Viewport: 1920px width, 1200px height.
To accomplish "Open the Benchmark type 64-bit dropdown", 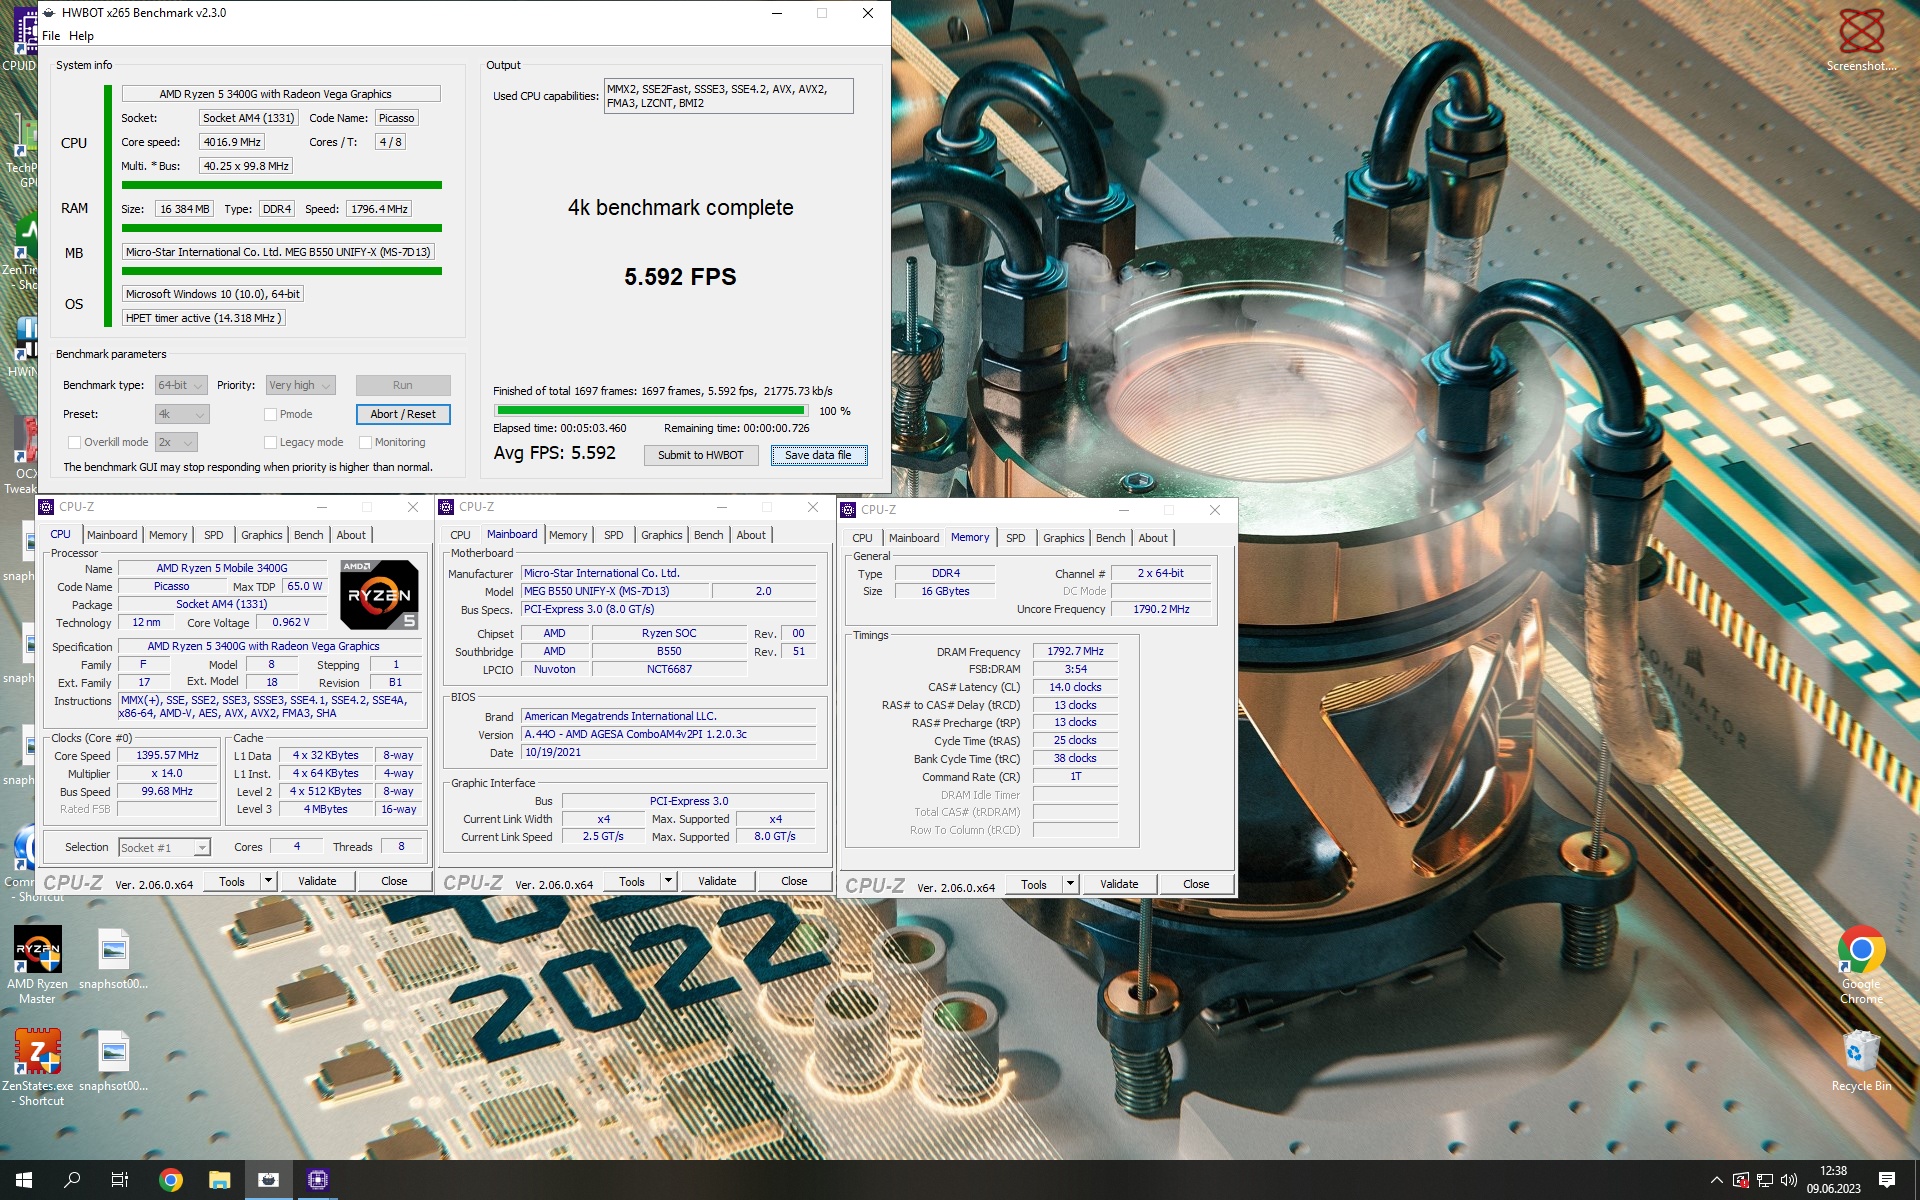I will point(181,385).
